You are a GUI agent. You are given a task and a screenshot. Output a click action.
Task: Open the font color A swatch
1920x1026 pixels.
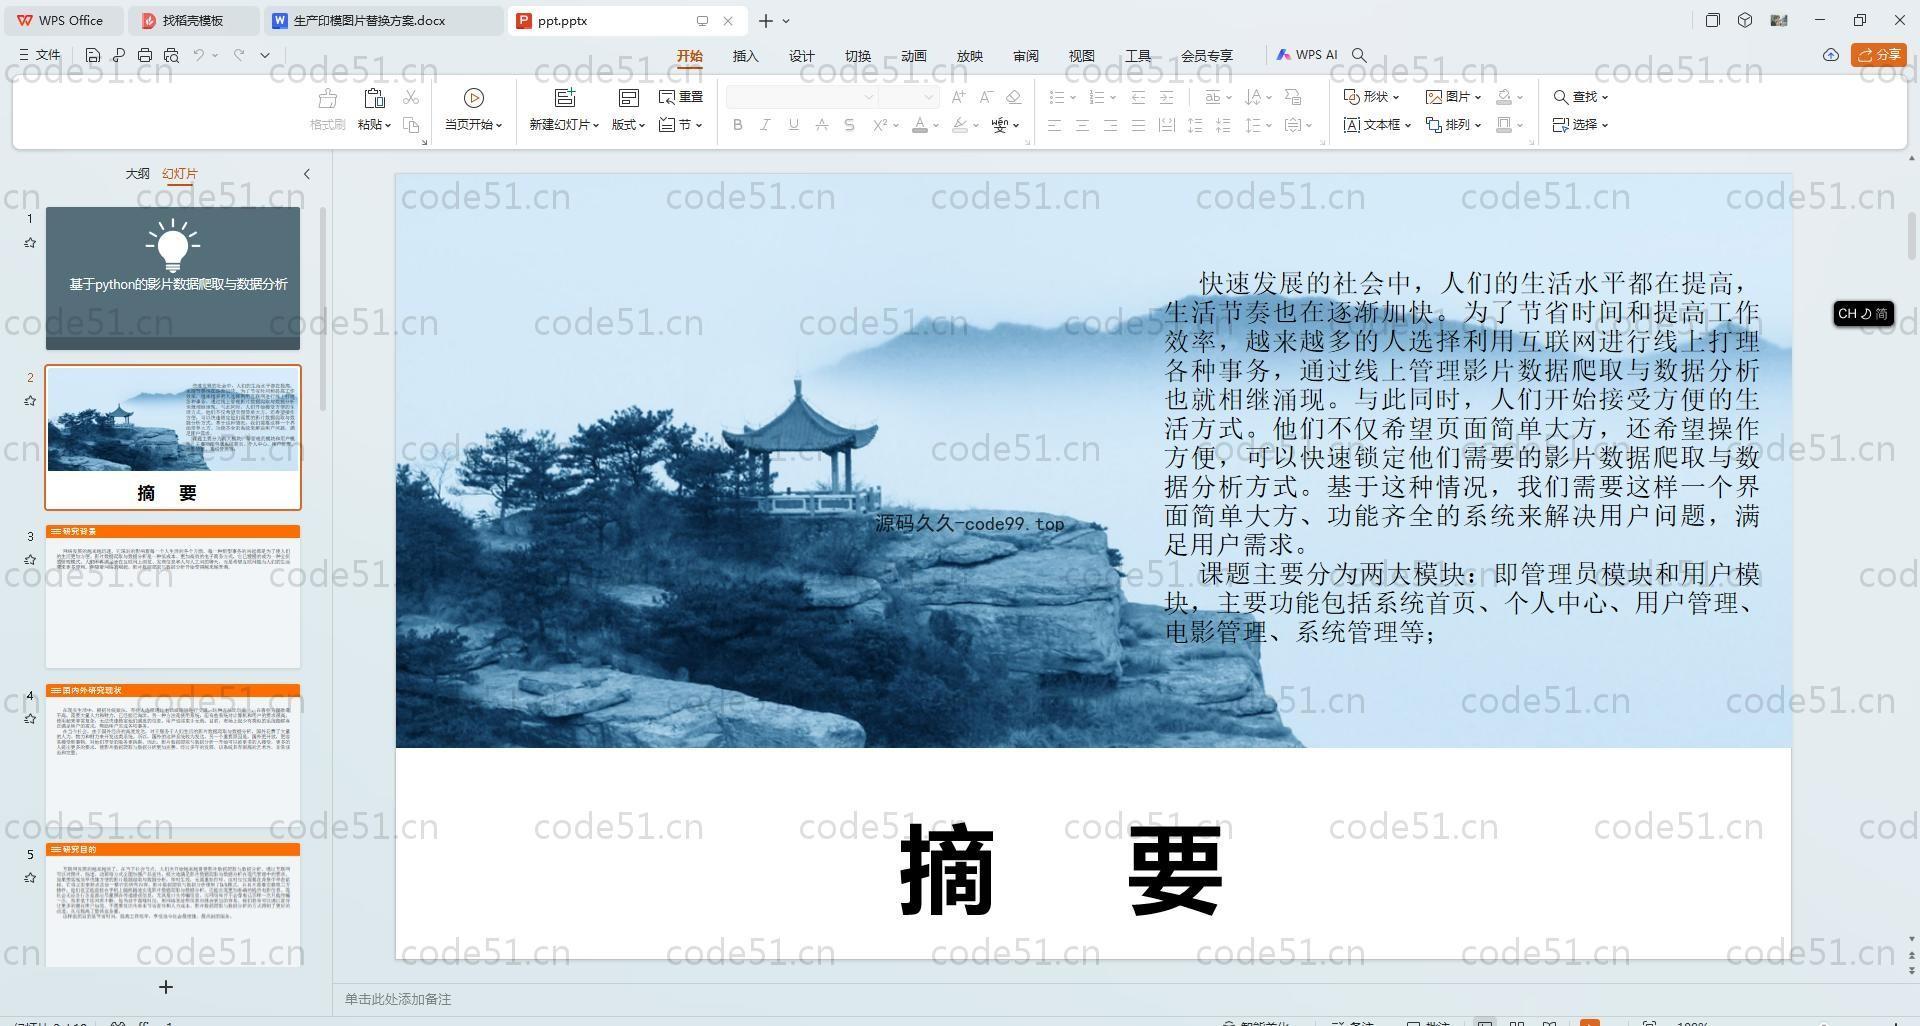click(920, 125)
